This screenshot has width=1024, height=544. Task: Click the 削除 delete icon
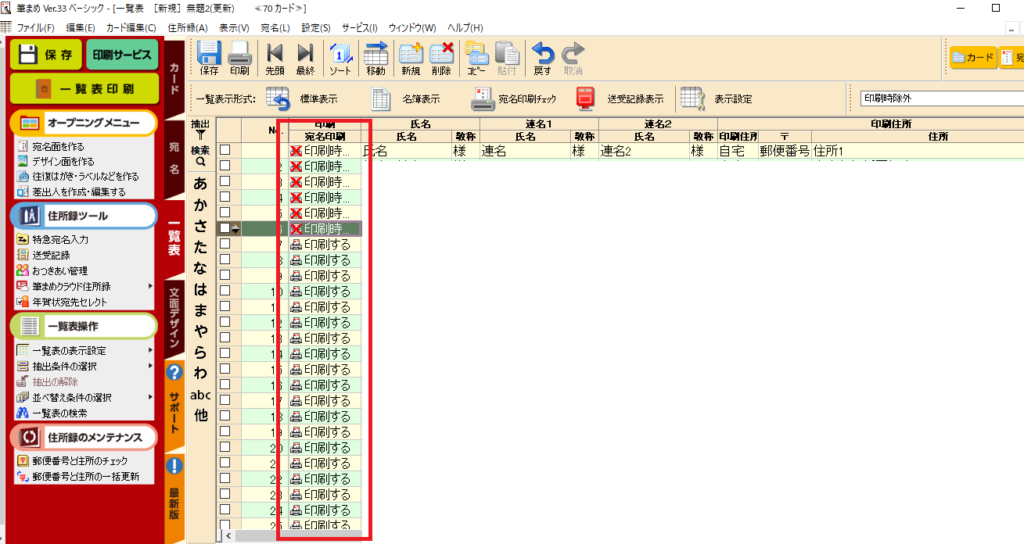point(441,54)
